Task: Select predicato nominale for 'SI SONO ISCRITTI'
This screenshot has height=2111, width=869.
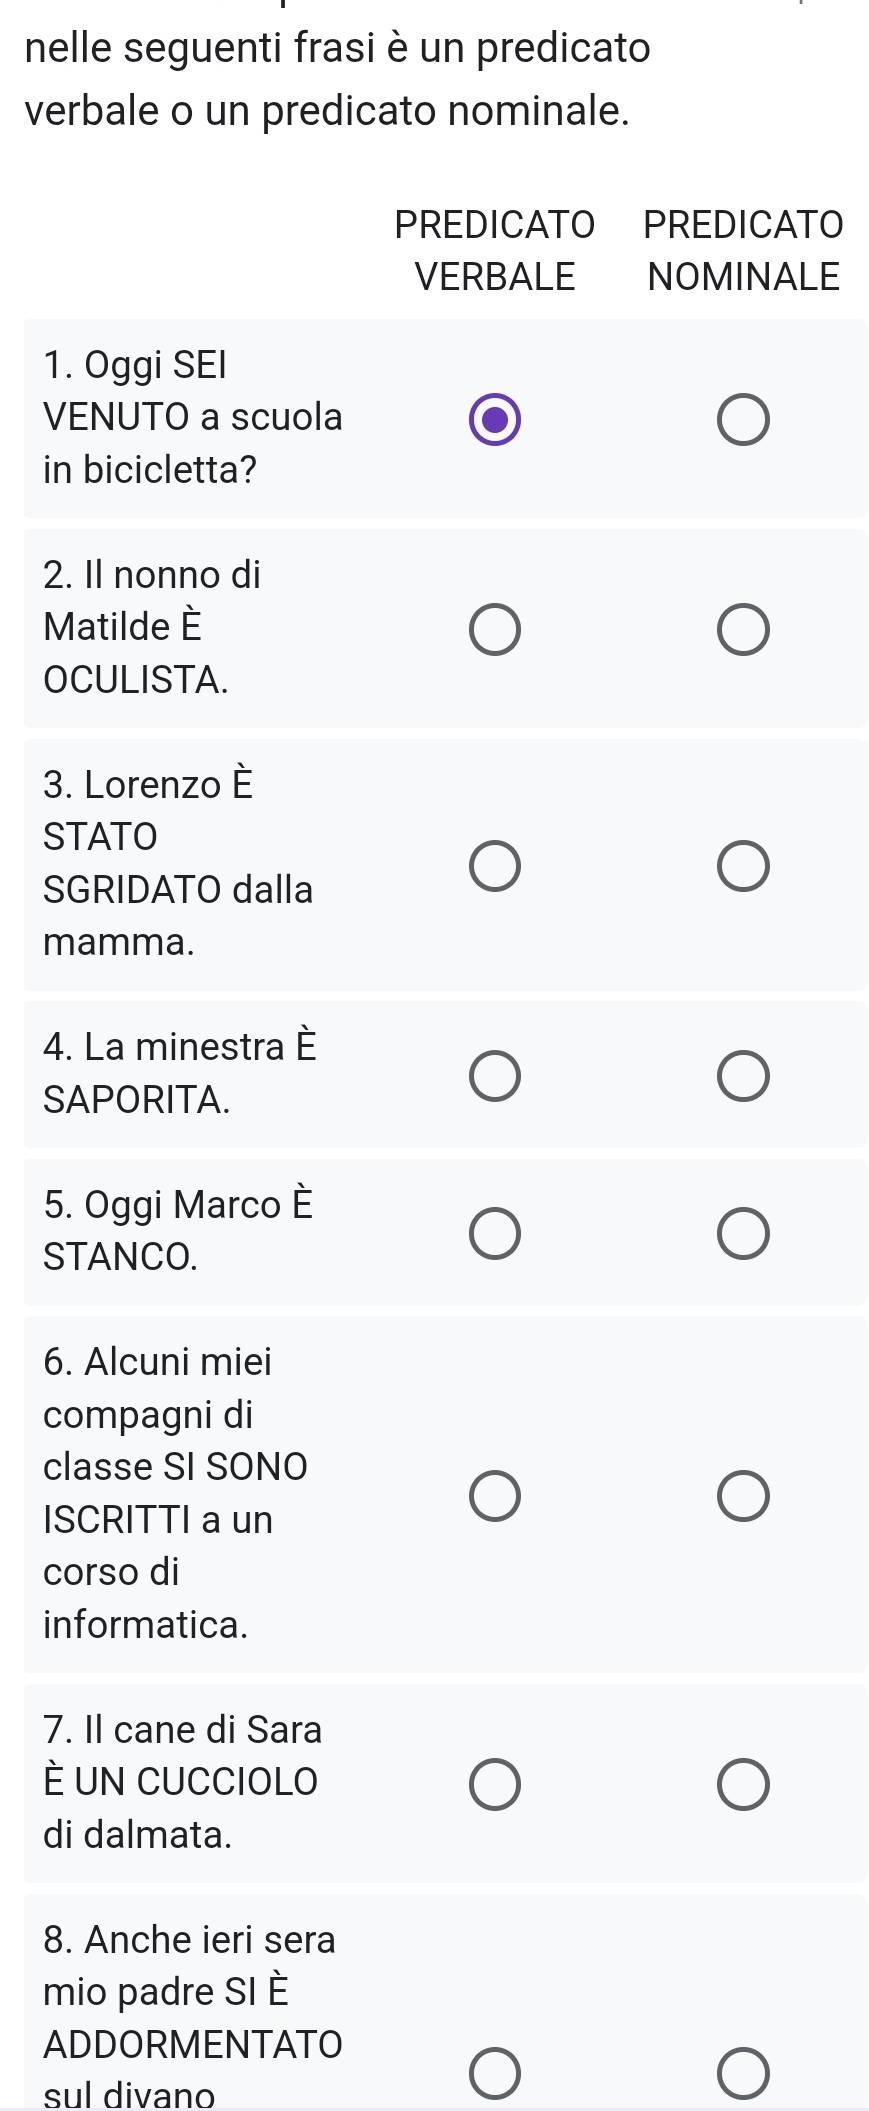Action: (x=743, y=1495)
